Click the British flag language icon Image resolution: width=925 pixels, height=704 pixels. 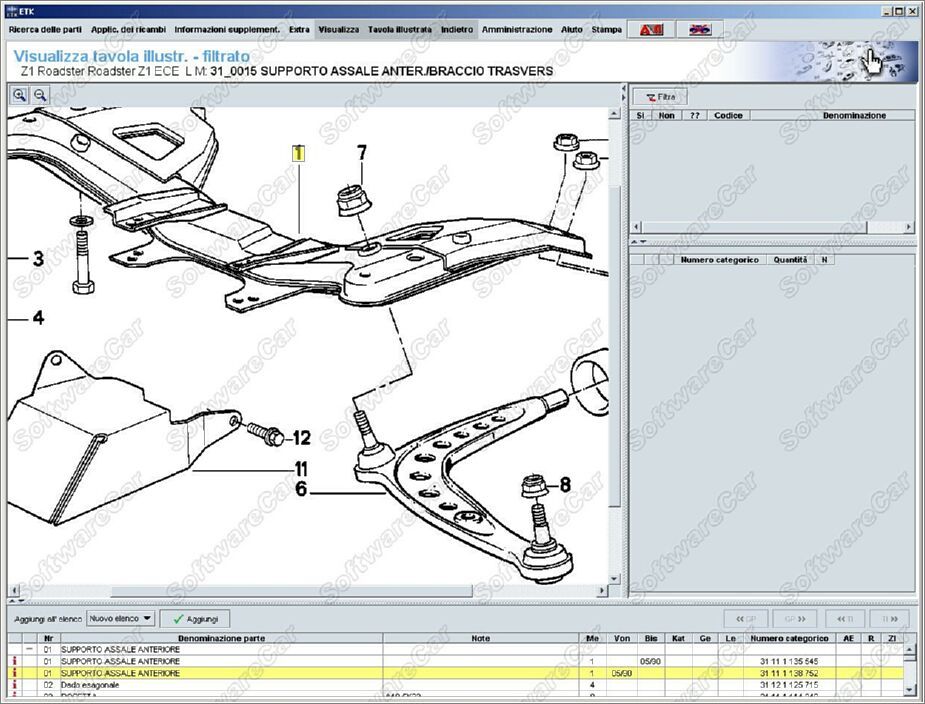[699, 30]
